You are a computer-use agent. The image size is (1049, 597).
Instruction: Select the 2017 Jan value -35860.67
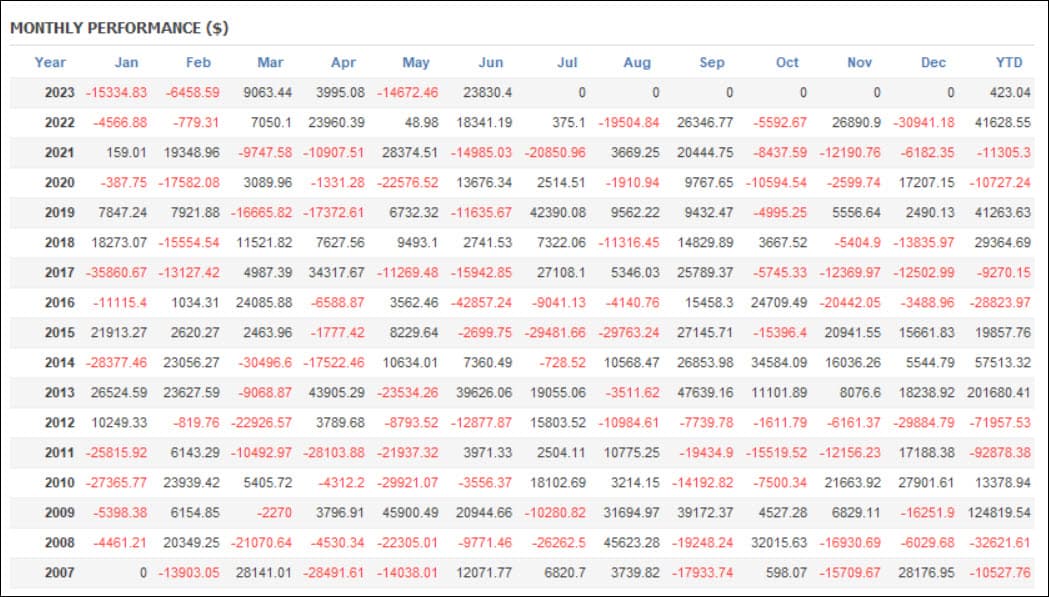point(116,272)
